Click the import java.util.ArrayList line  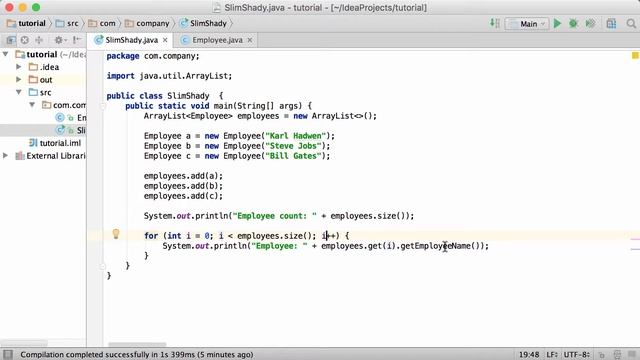coord(169,76)
